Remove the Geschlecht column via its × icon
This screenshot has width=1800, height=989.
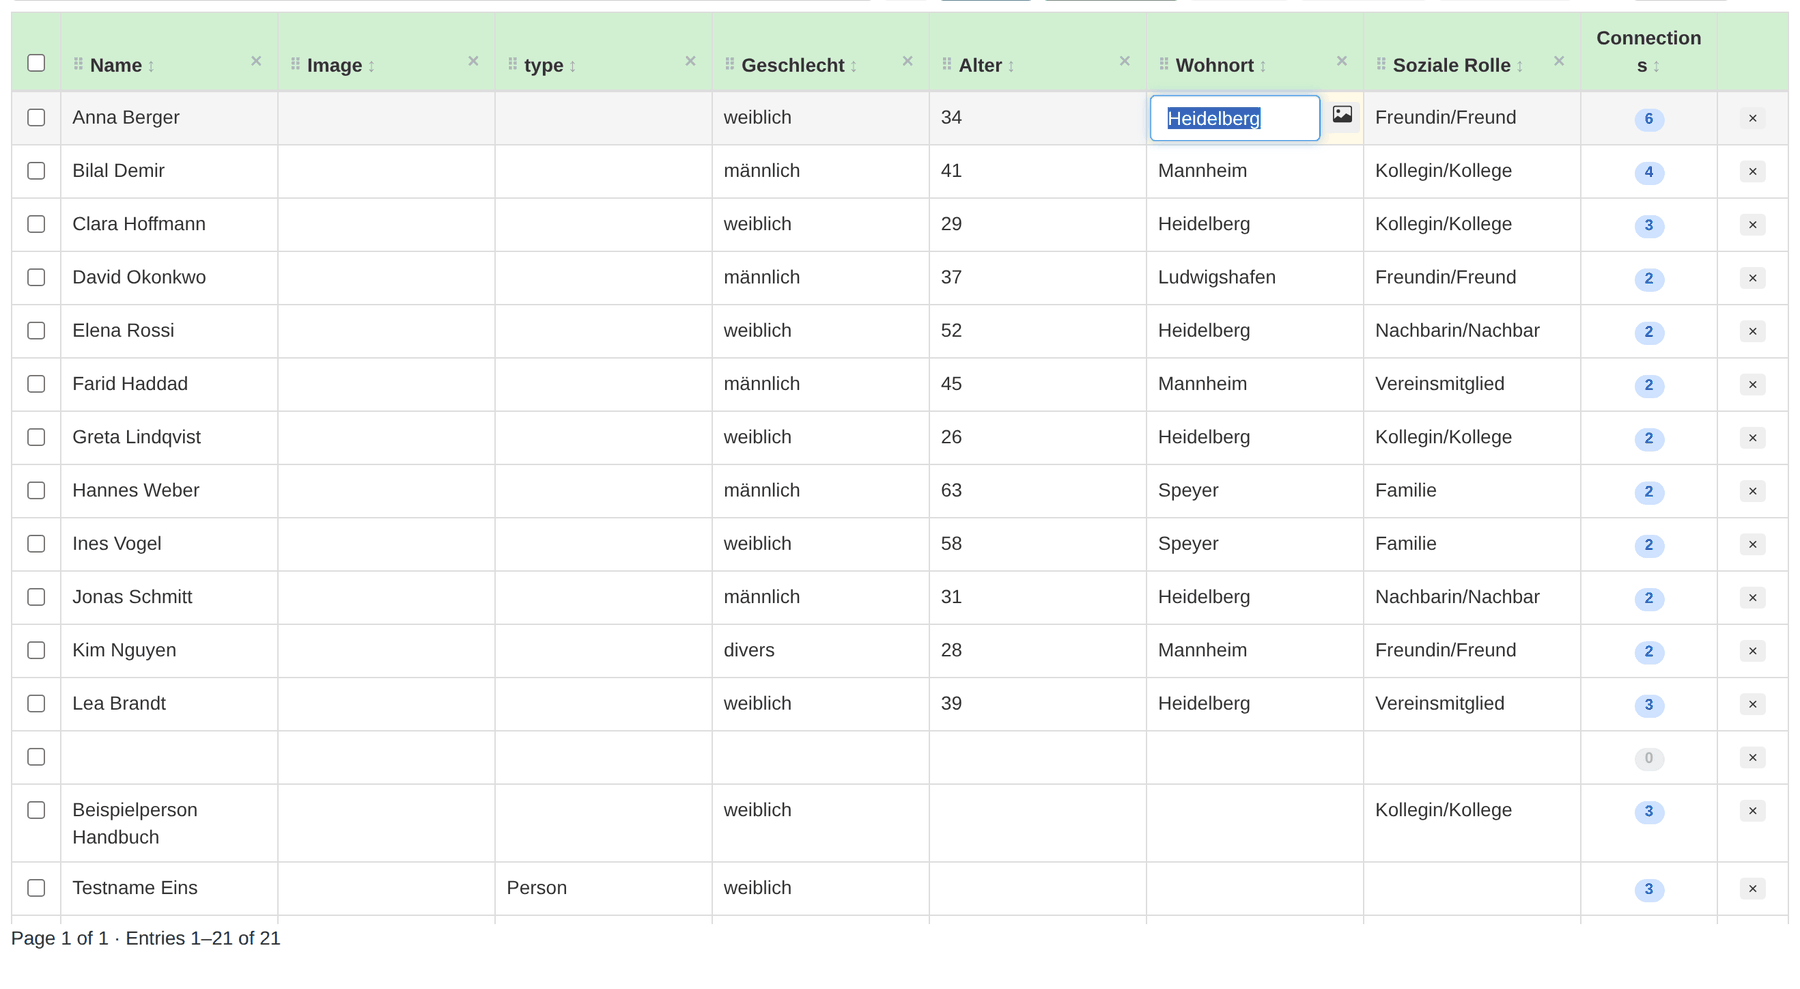907,61
